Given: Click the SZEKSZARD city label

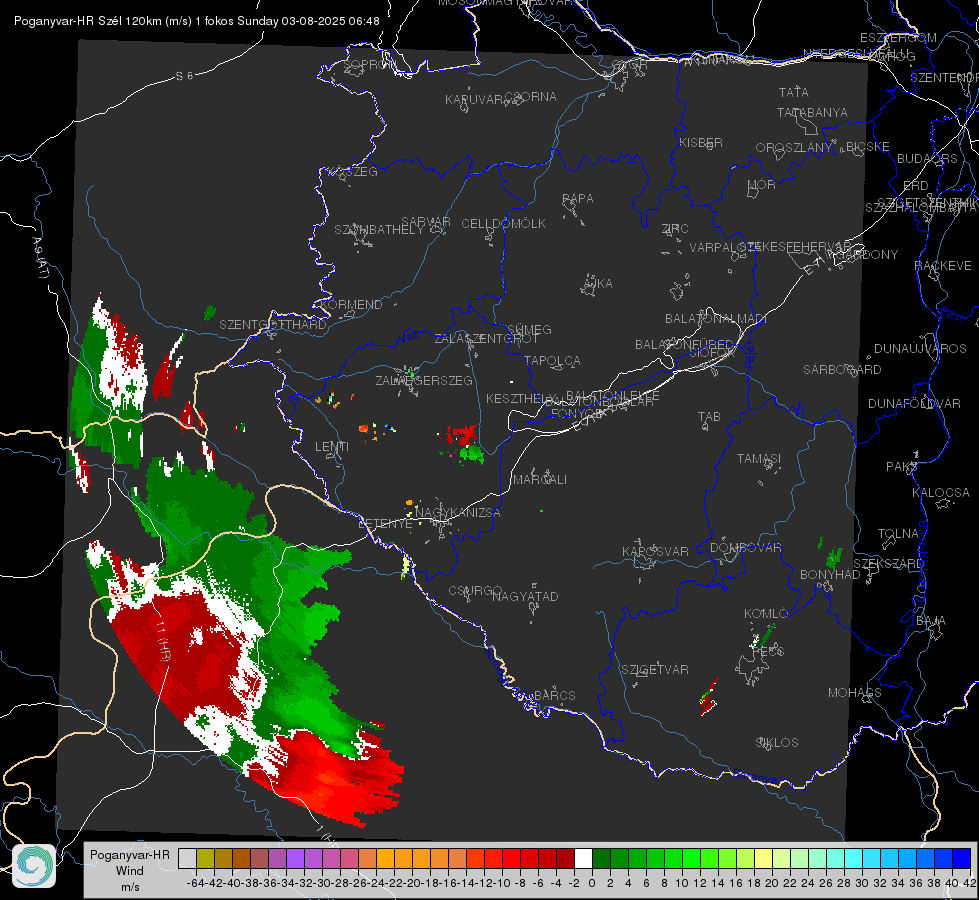Looking at the screenshot, I should pyautogui.click(x=888, y=564).
